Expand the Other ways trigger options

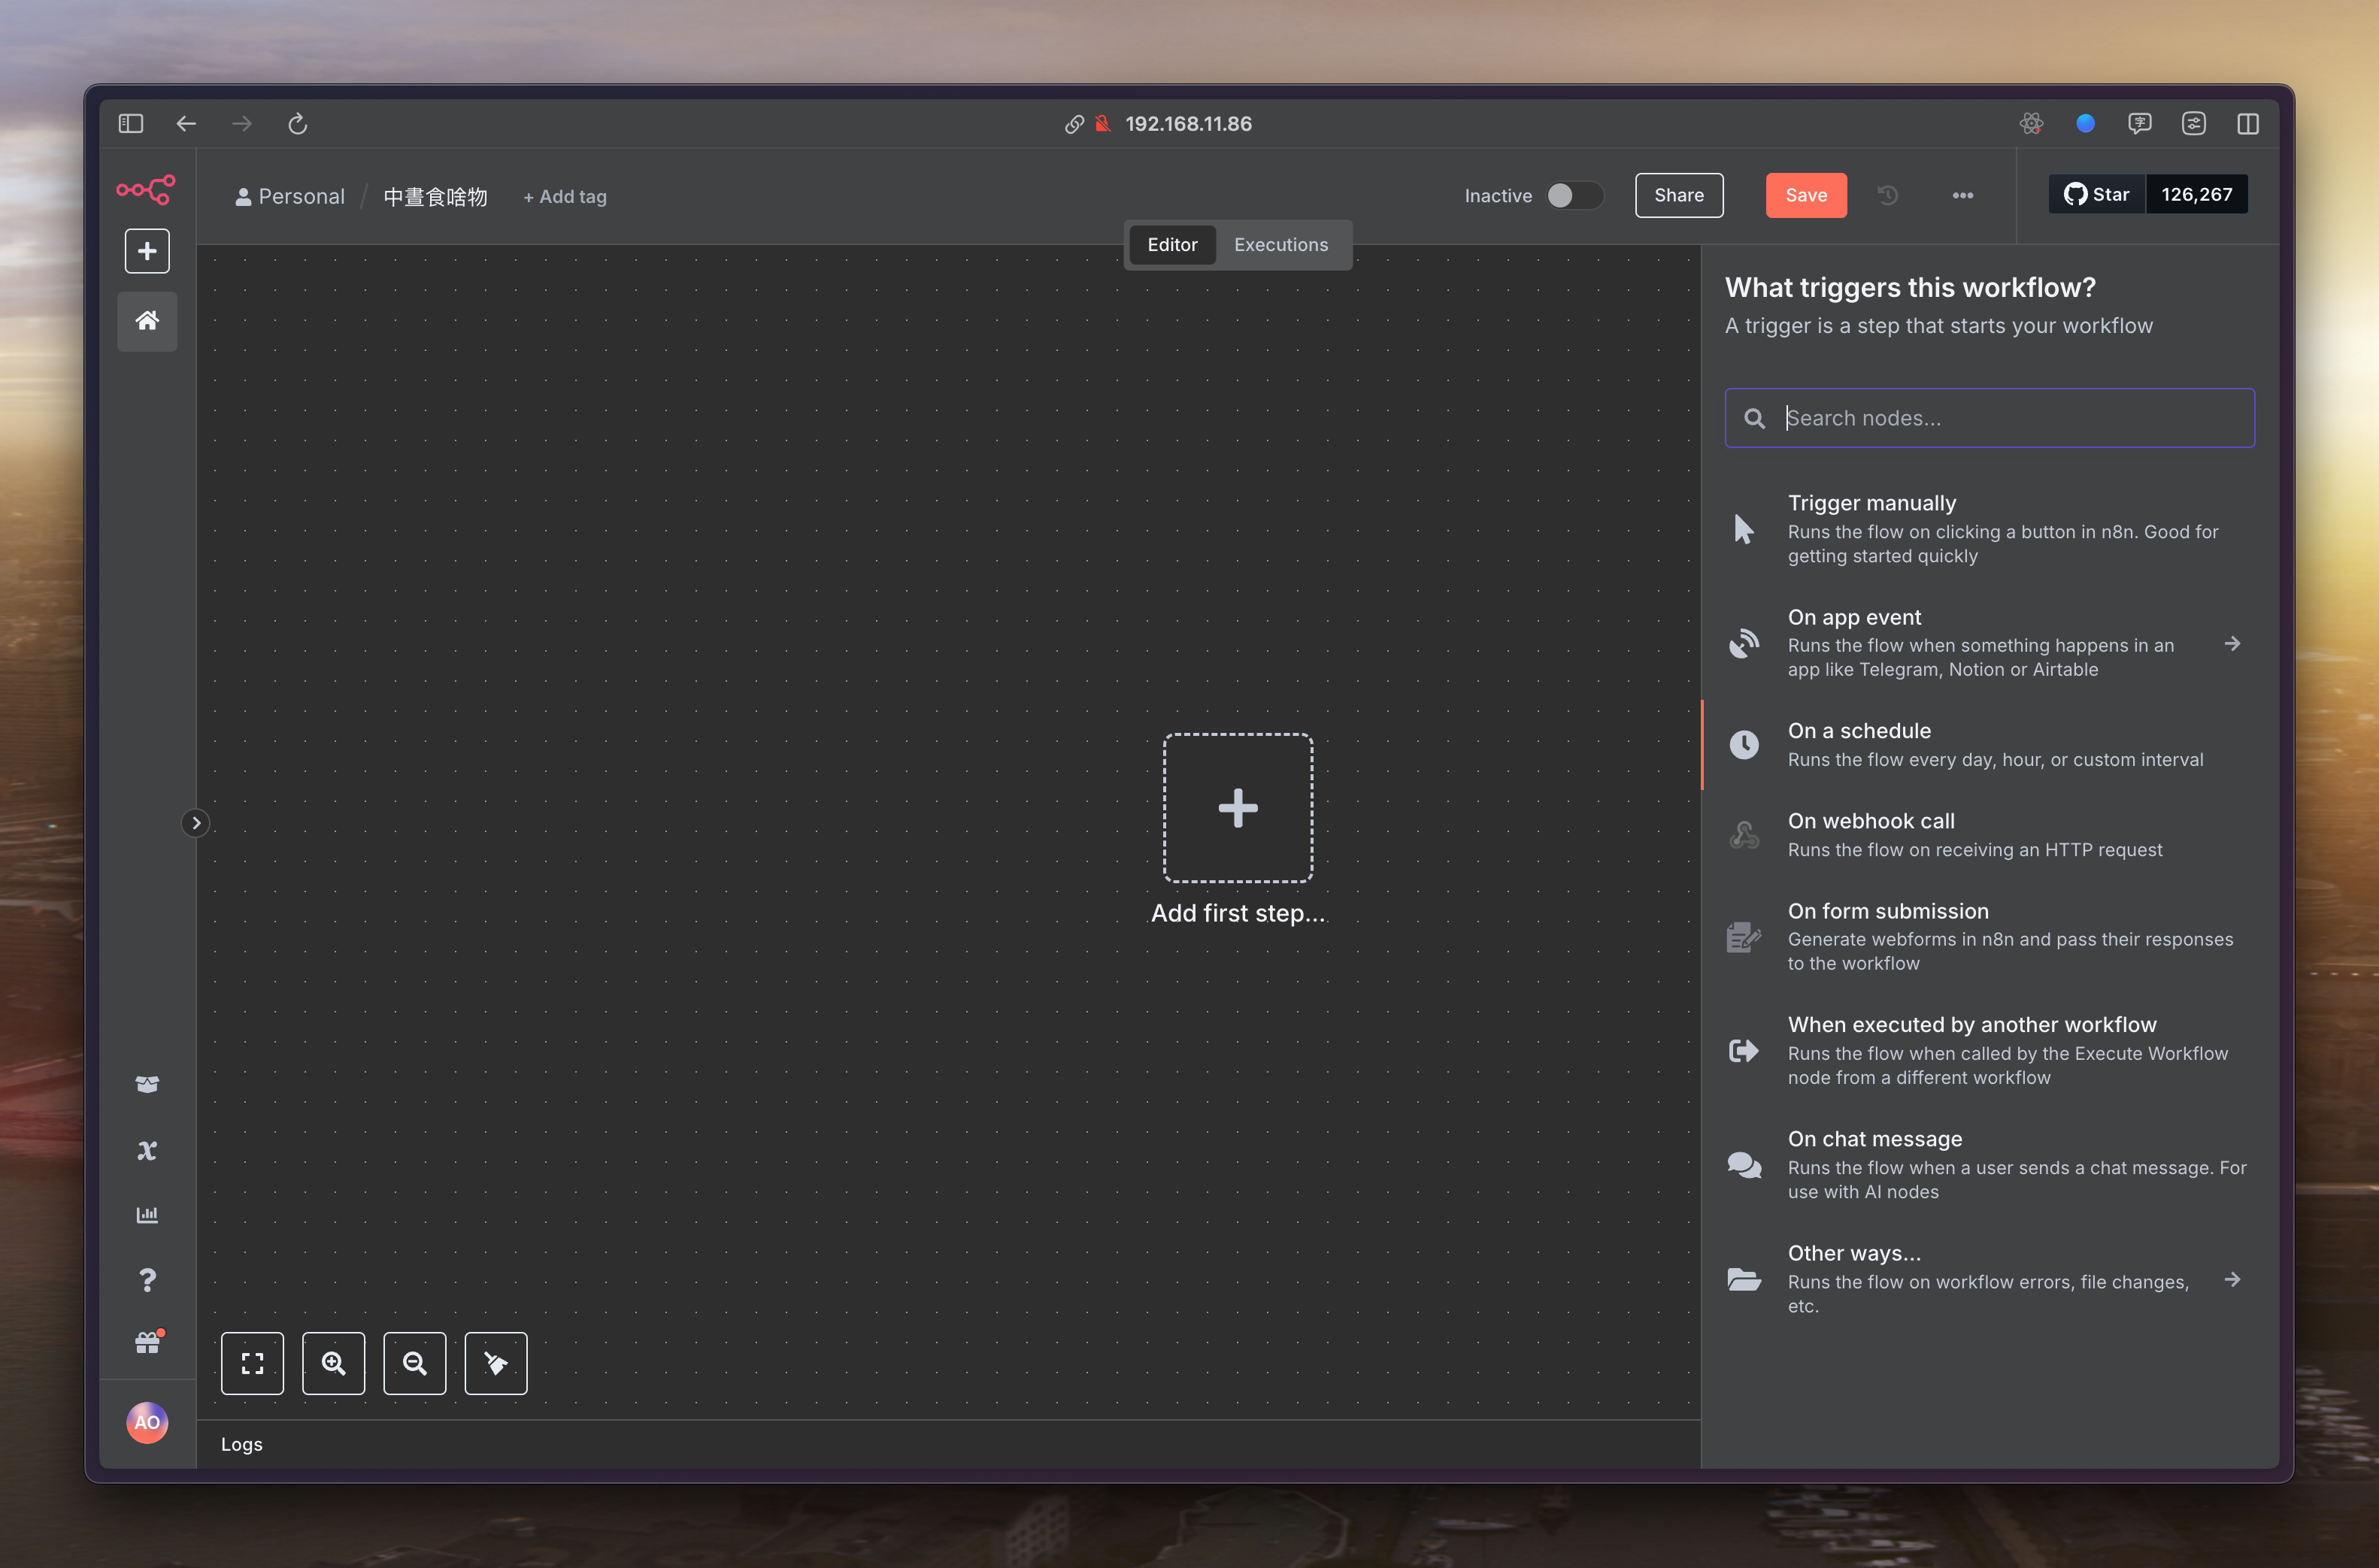click(2231, 1279)
